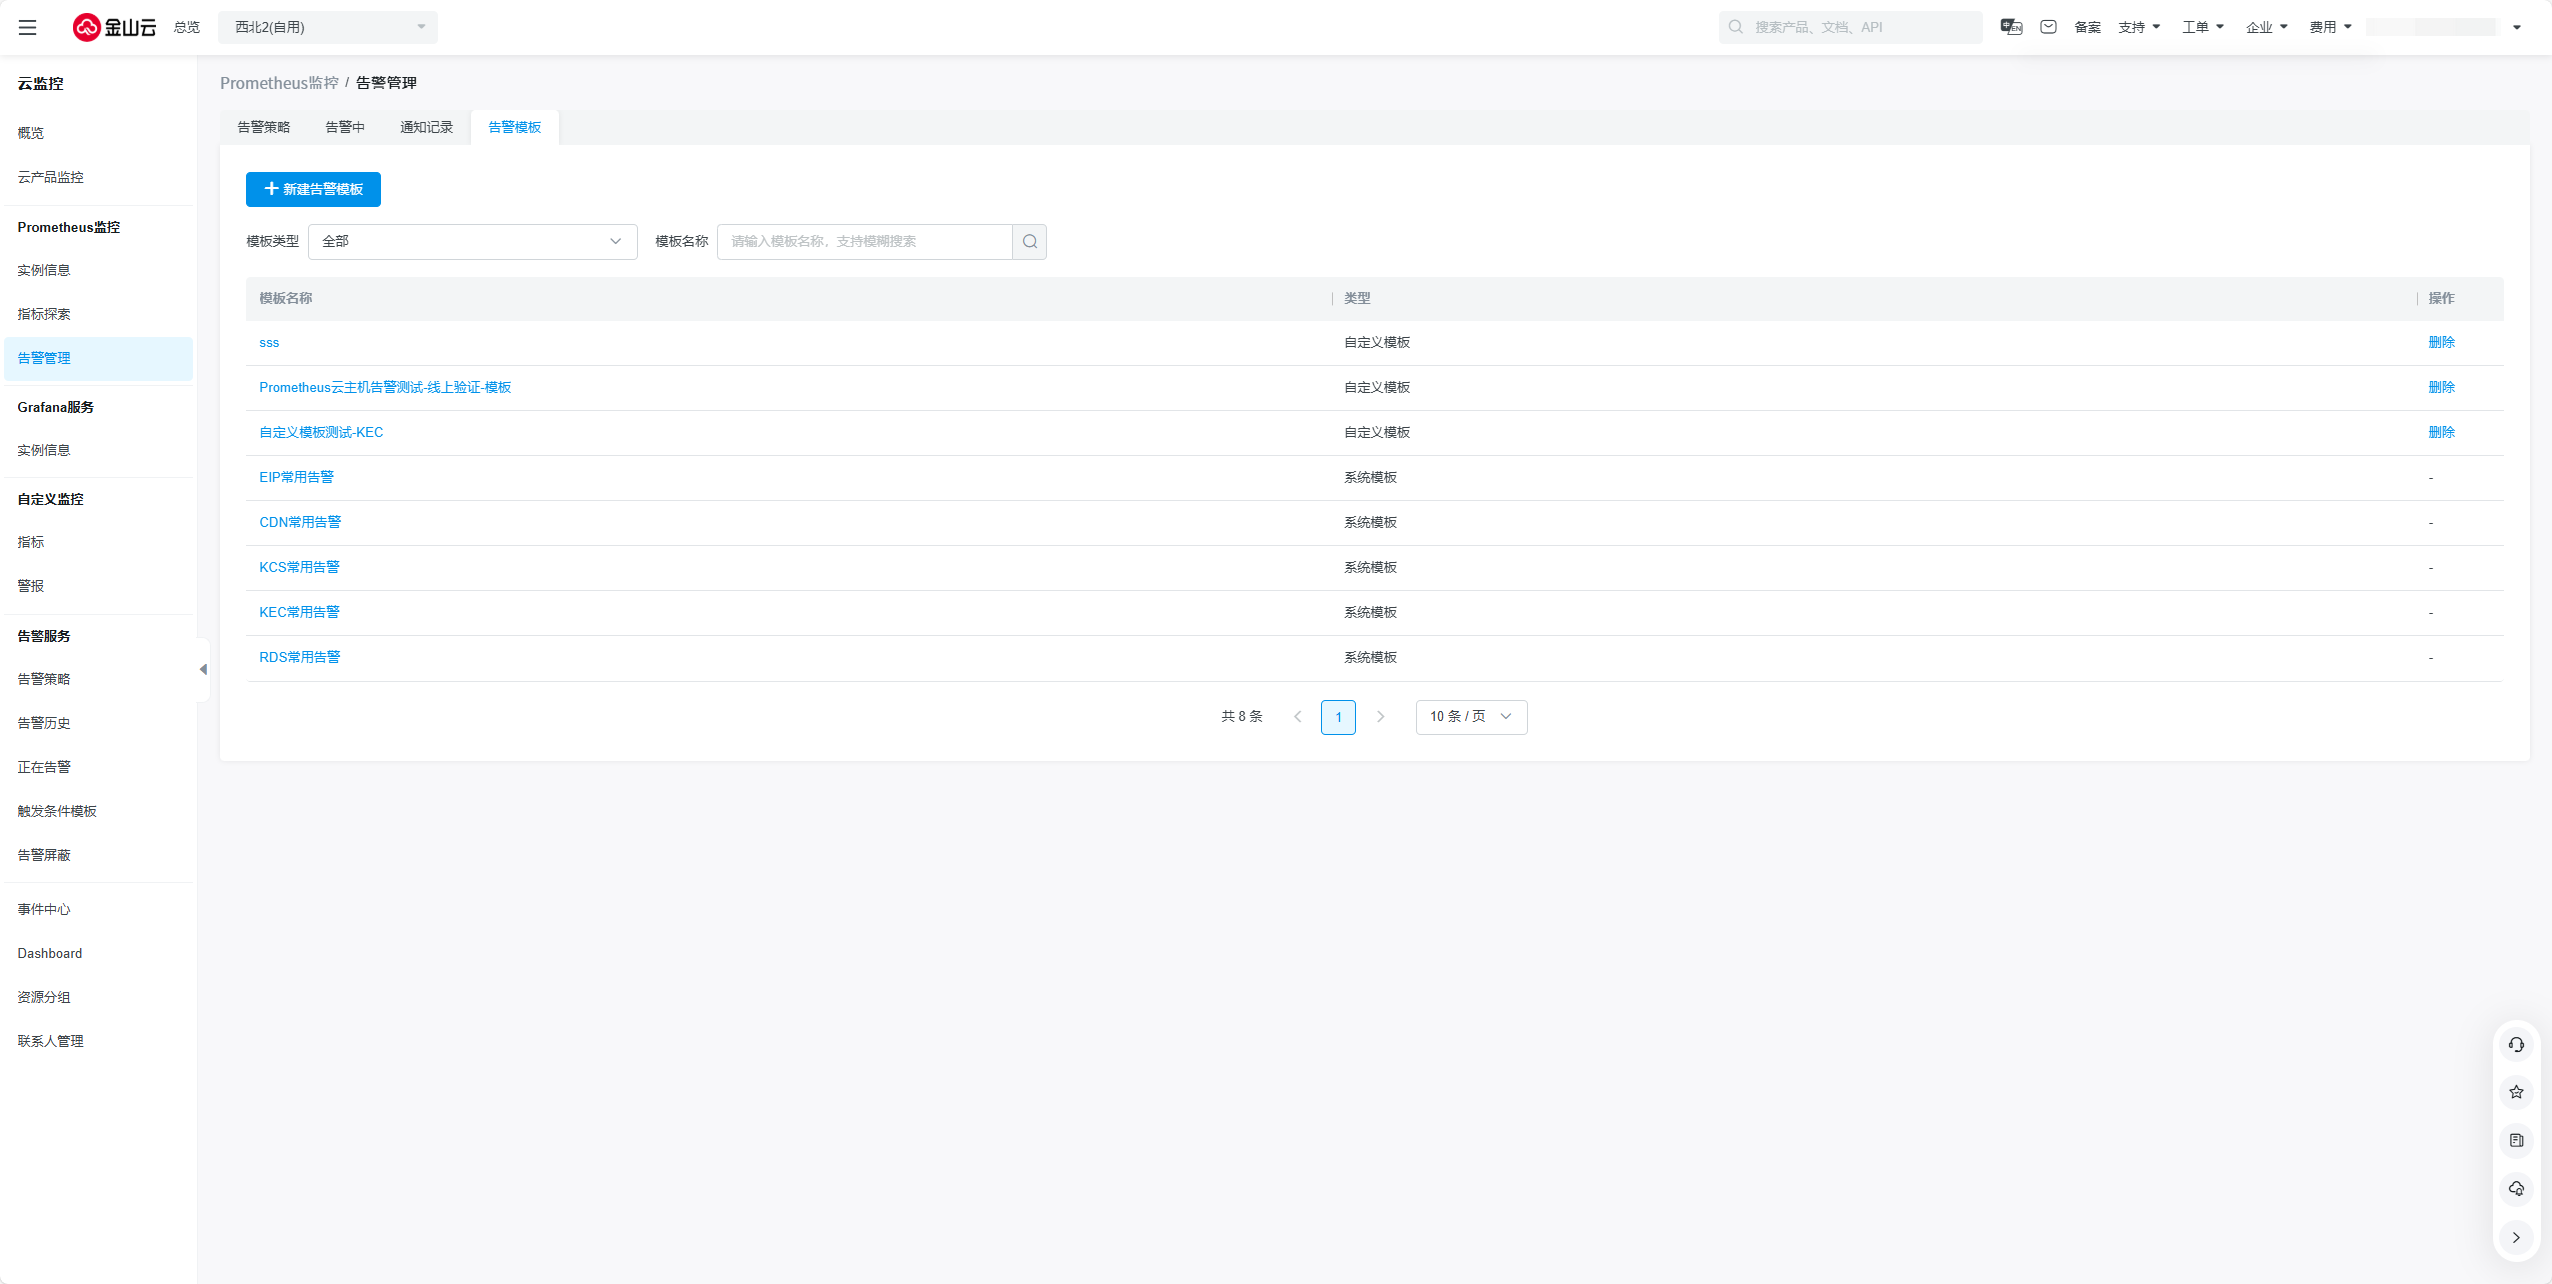Open the KEC常用告警 template link
This screenshot has width=2552, height=1284.
coord(299,612)
